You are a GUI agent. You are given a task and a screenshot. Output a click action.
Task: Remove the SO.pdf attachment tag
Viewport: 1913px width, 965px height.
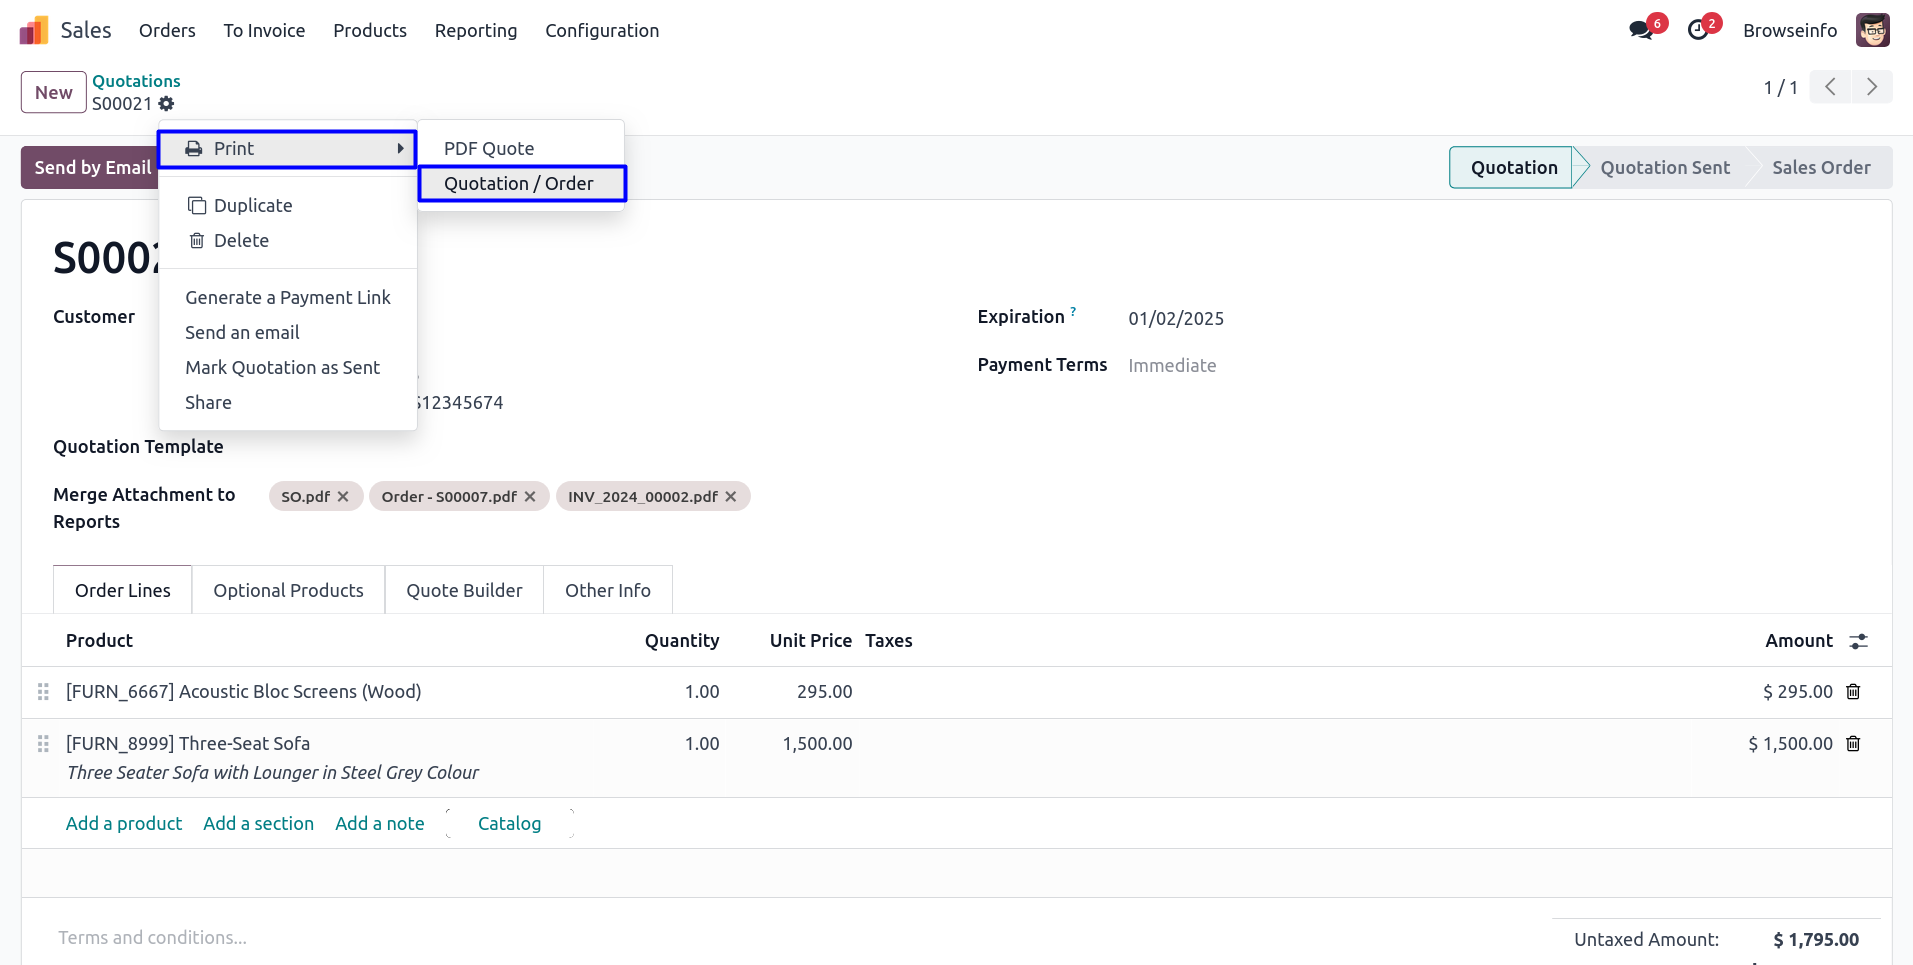[343, 497]
